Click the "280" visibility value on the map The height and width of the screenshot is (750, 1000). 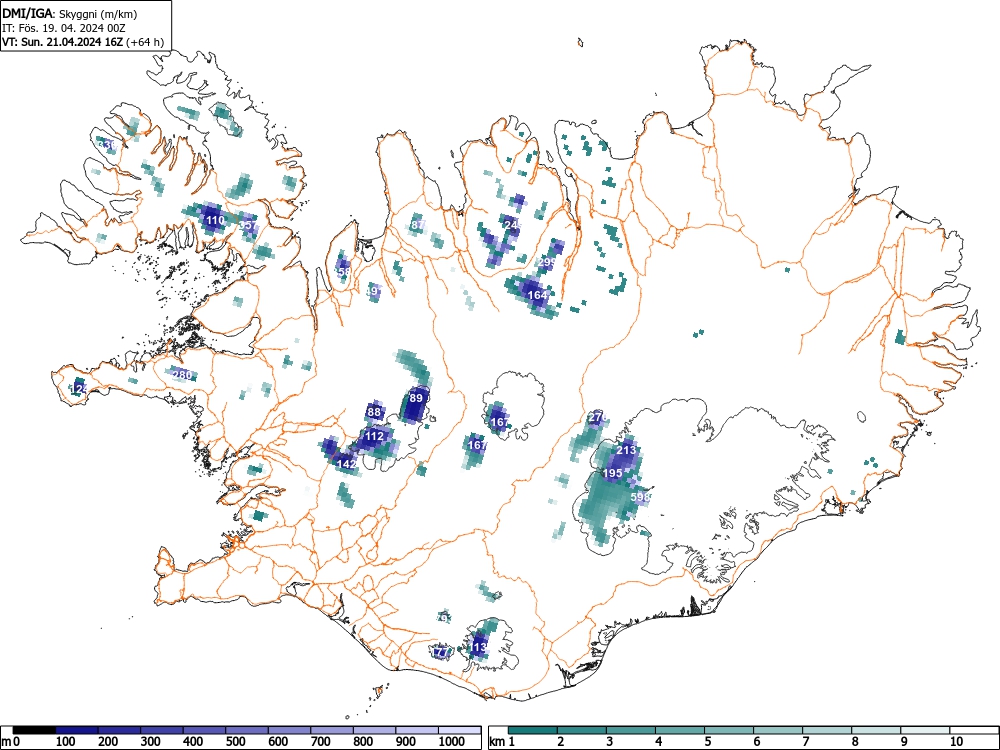(x=182, y=375)
